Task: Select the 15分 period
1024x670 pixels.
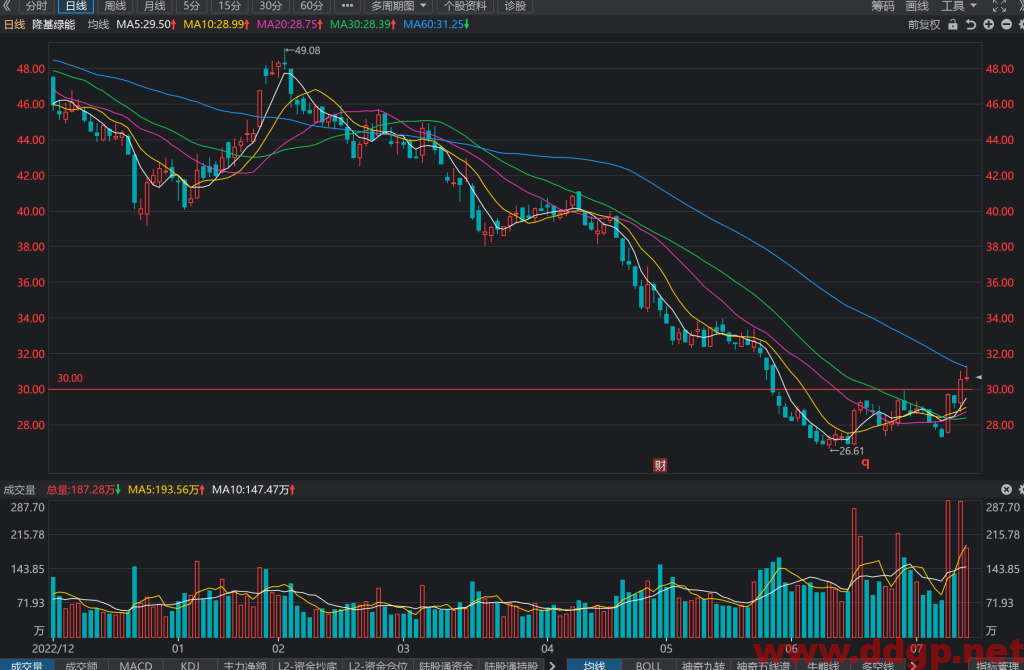Action: (x=230, y=6)
